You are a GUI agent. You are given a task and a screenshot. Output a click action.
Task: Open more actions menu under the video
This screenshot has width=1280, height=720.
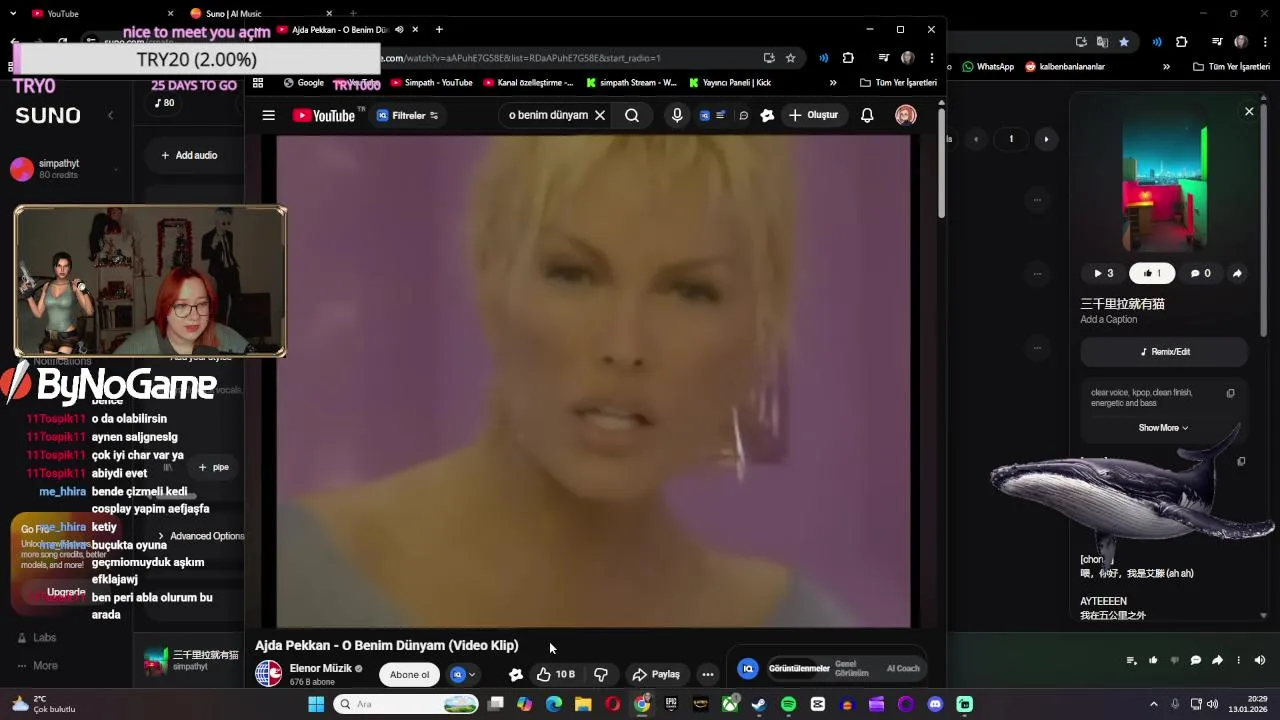[x=708, y=674]
